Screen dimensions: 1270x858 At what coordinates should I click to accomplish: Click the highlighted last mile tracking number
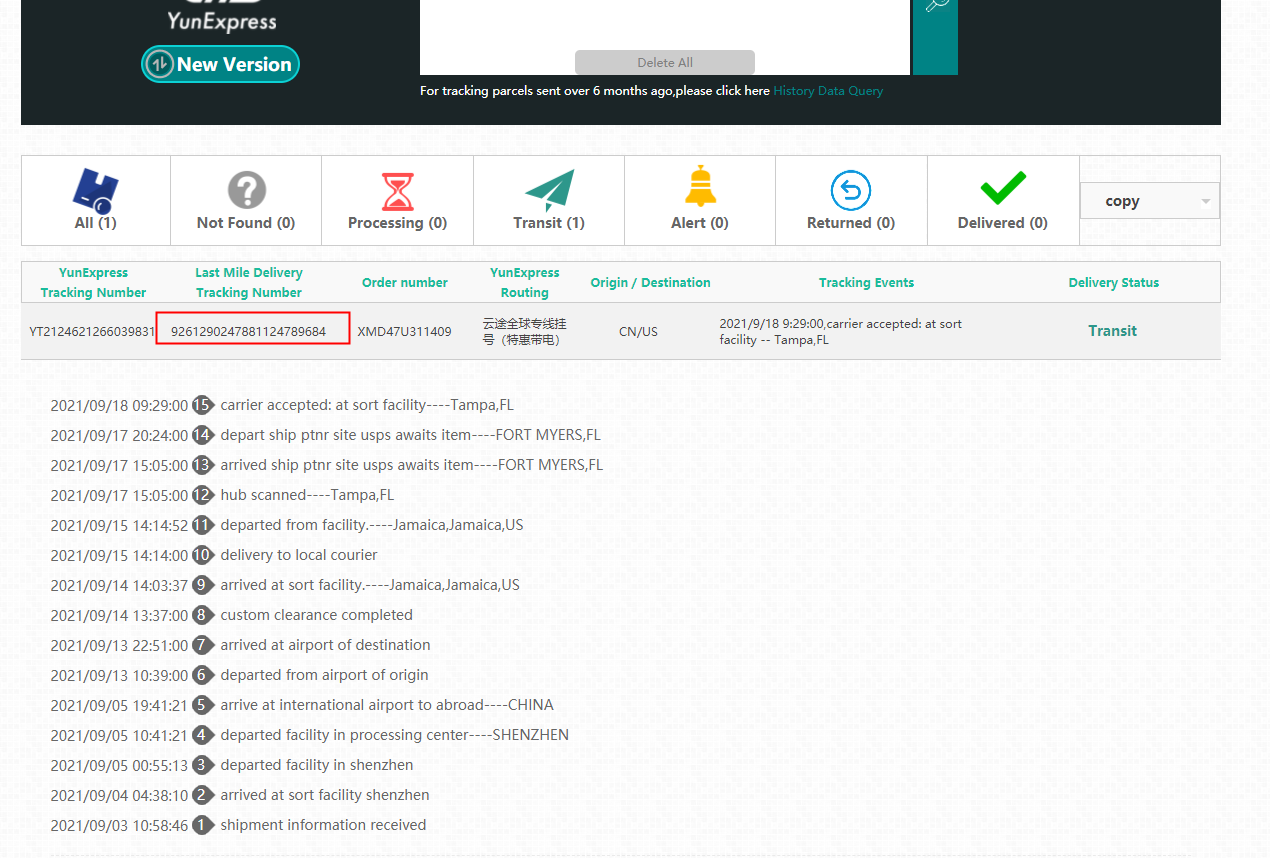pyautogui.click(x=249, y=331)
